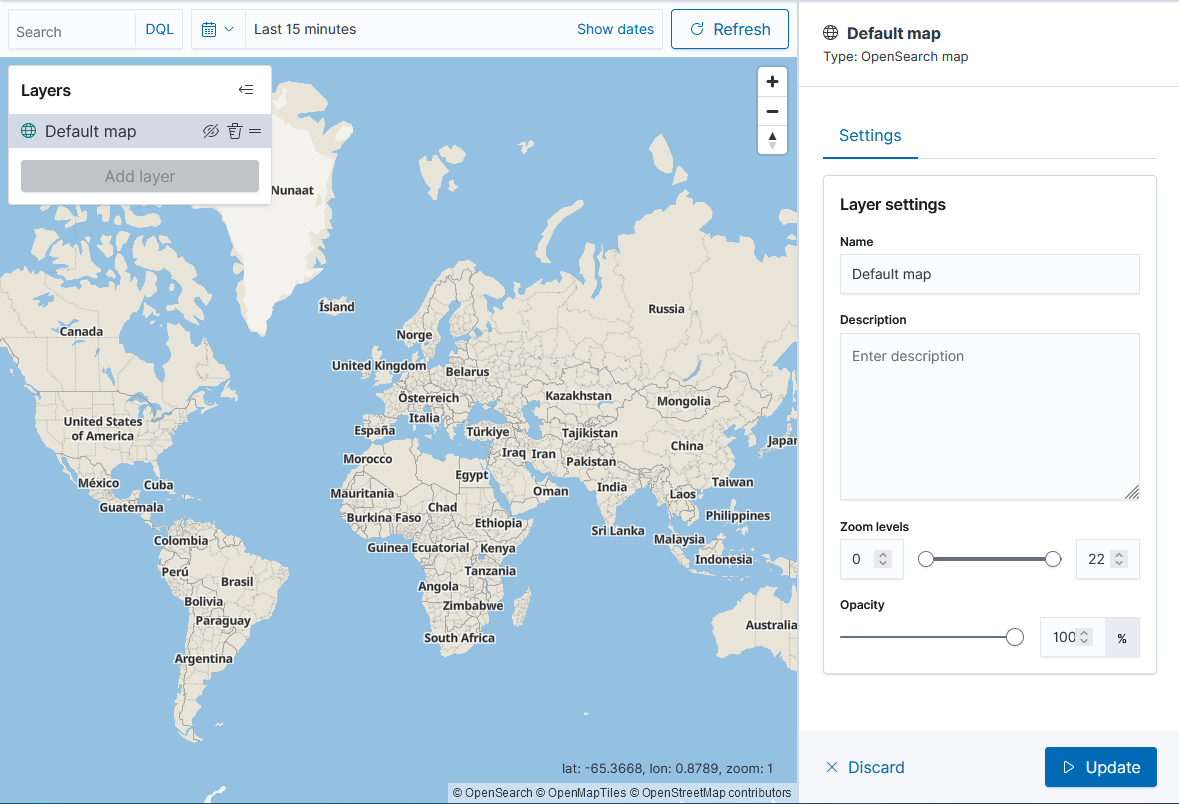Refresh the map data

729,30
